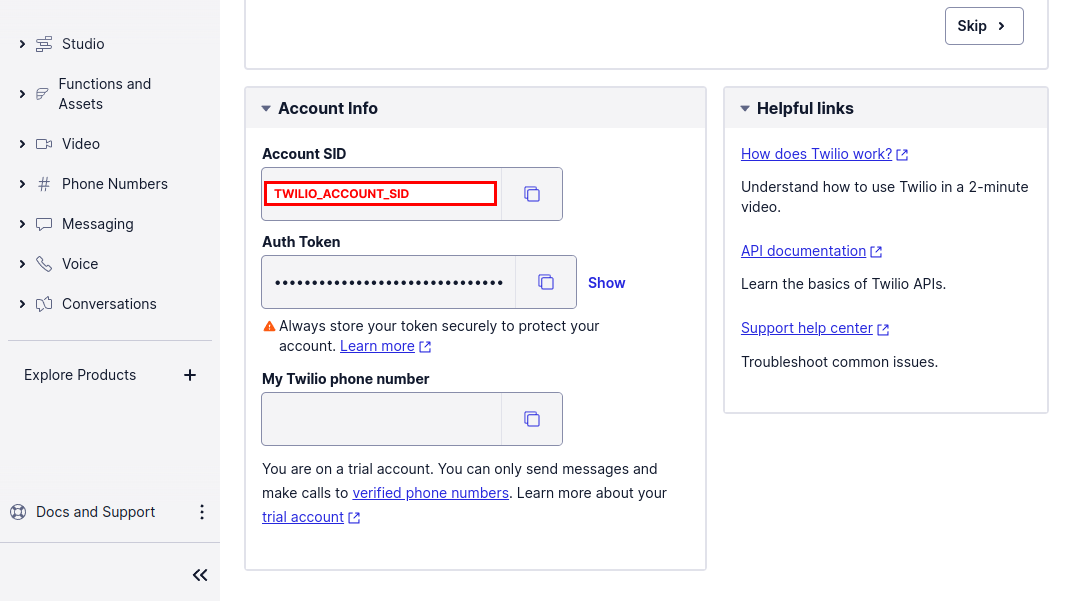Image resolution: width=1068 pixels, height=601 pixels.
Task: Copy the Auth Token
Action: pos(546,282)
